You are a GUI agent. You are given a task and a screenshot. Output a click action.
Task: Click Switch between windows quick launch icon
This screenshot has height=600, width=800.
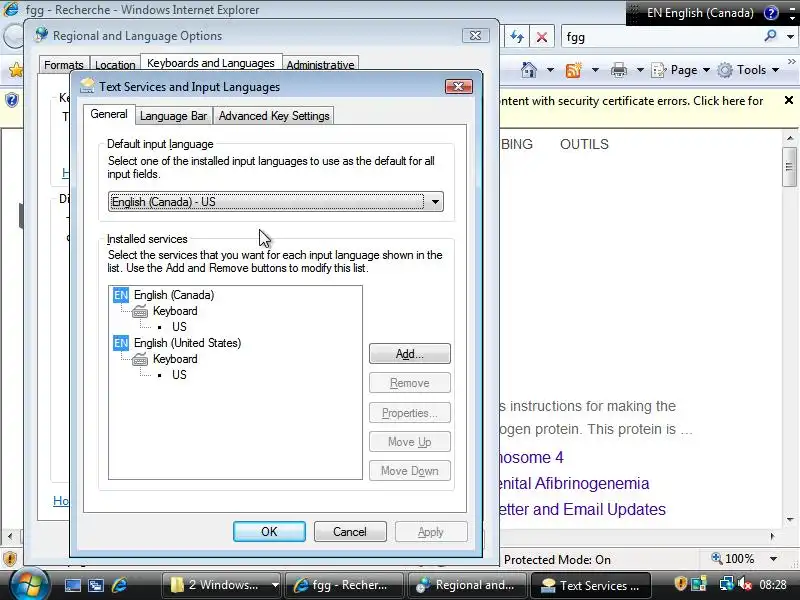coord(96,585)
